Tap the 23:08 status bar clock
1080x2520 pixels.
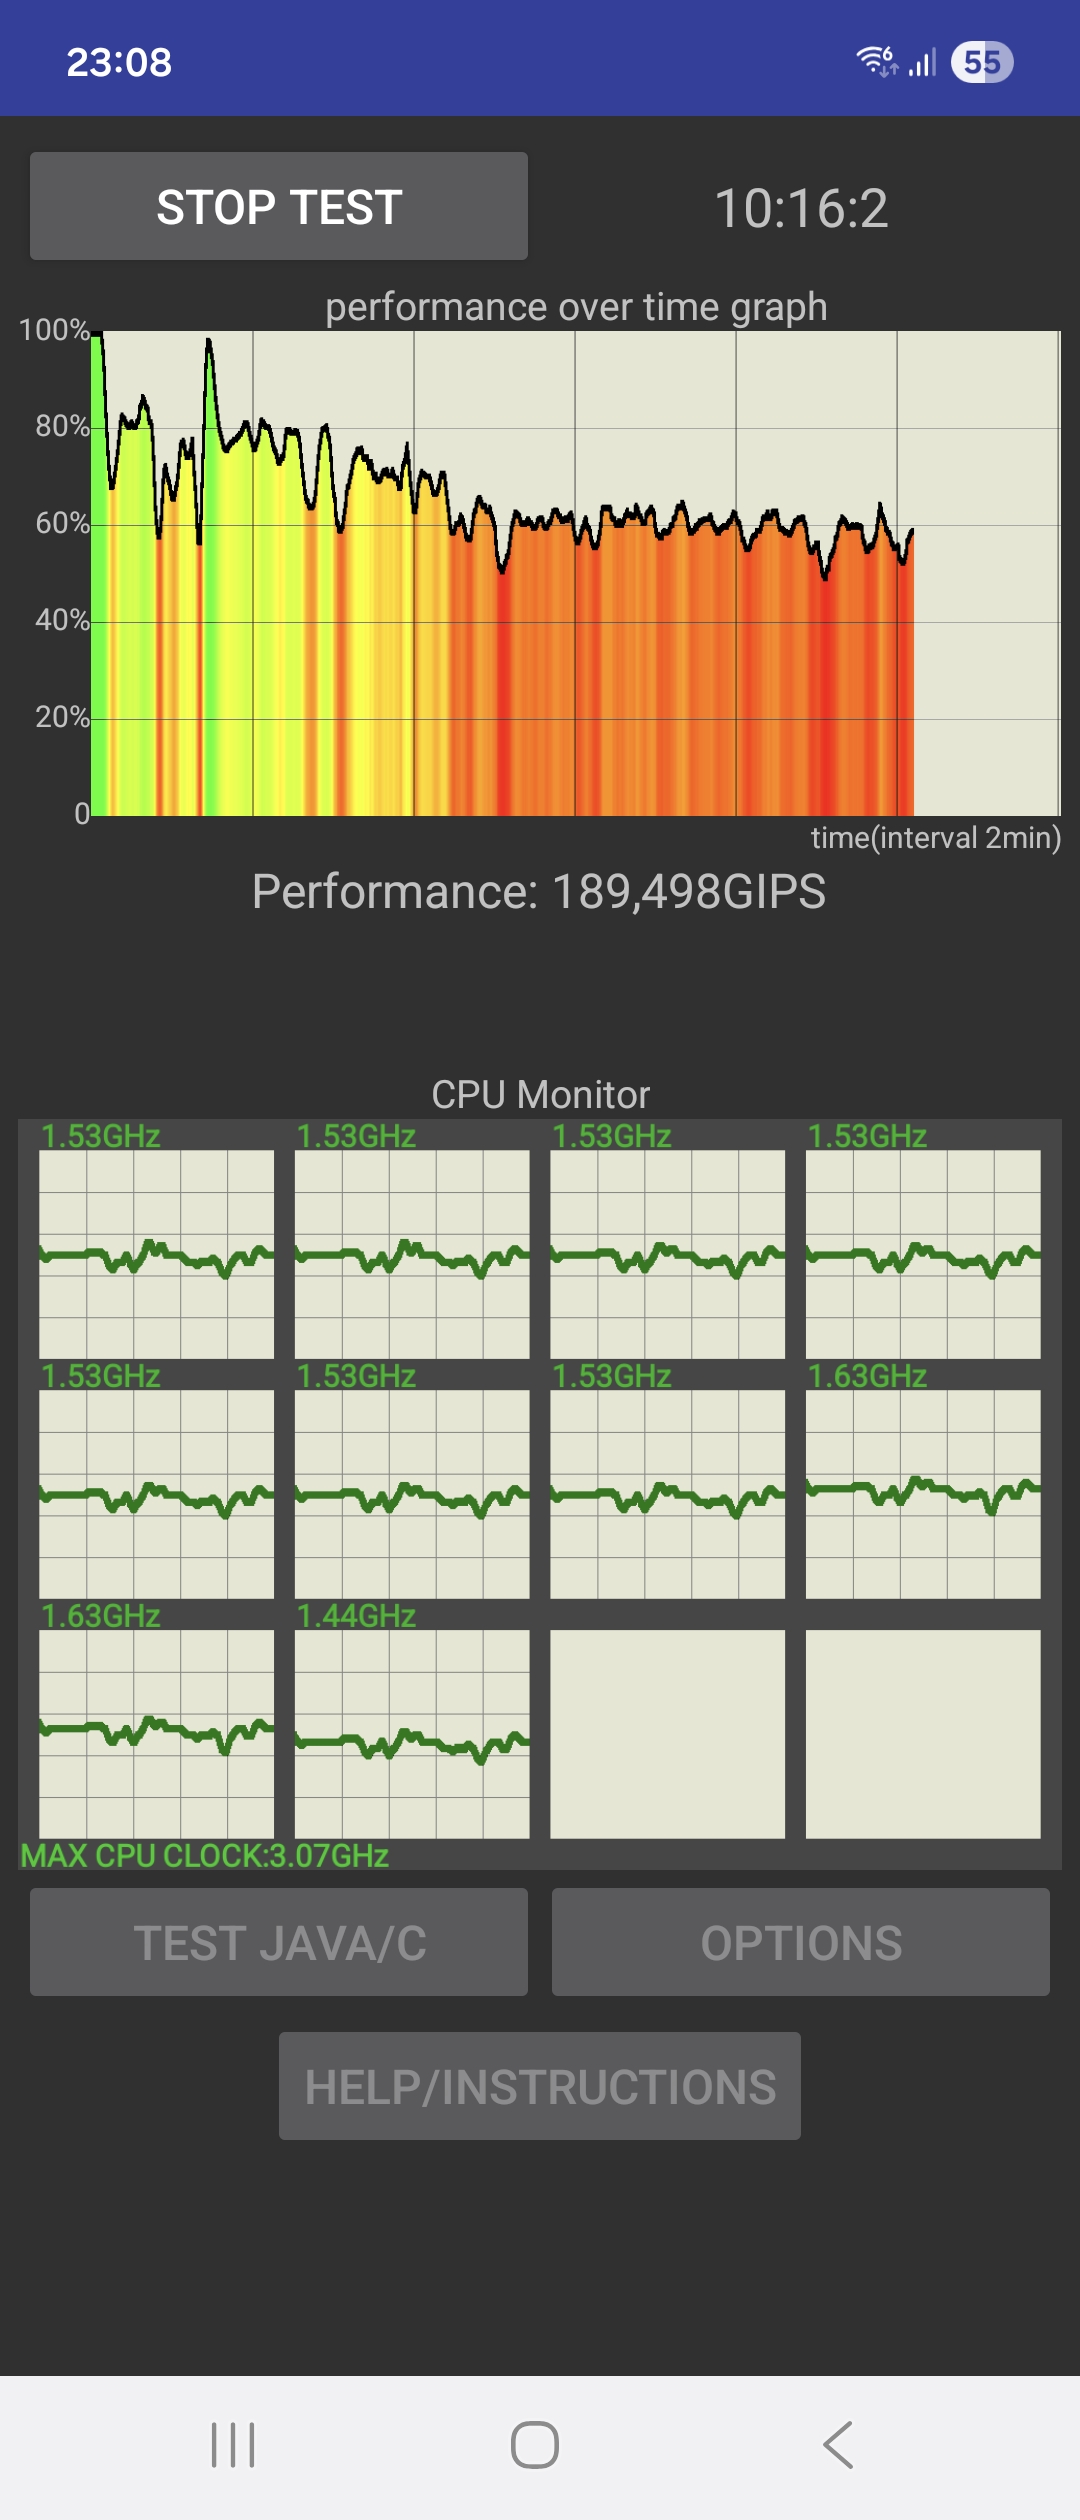(x=119, y=62)
